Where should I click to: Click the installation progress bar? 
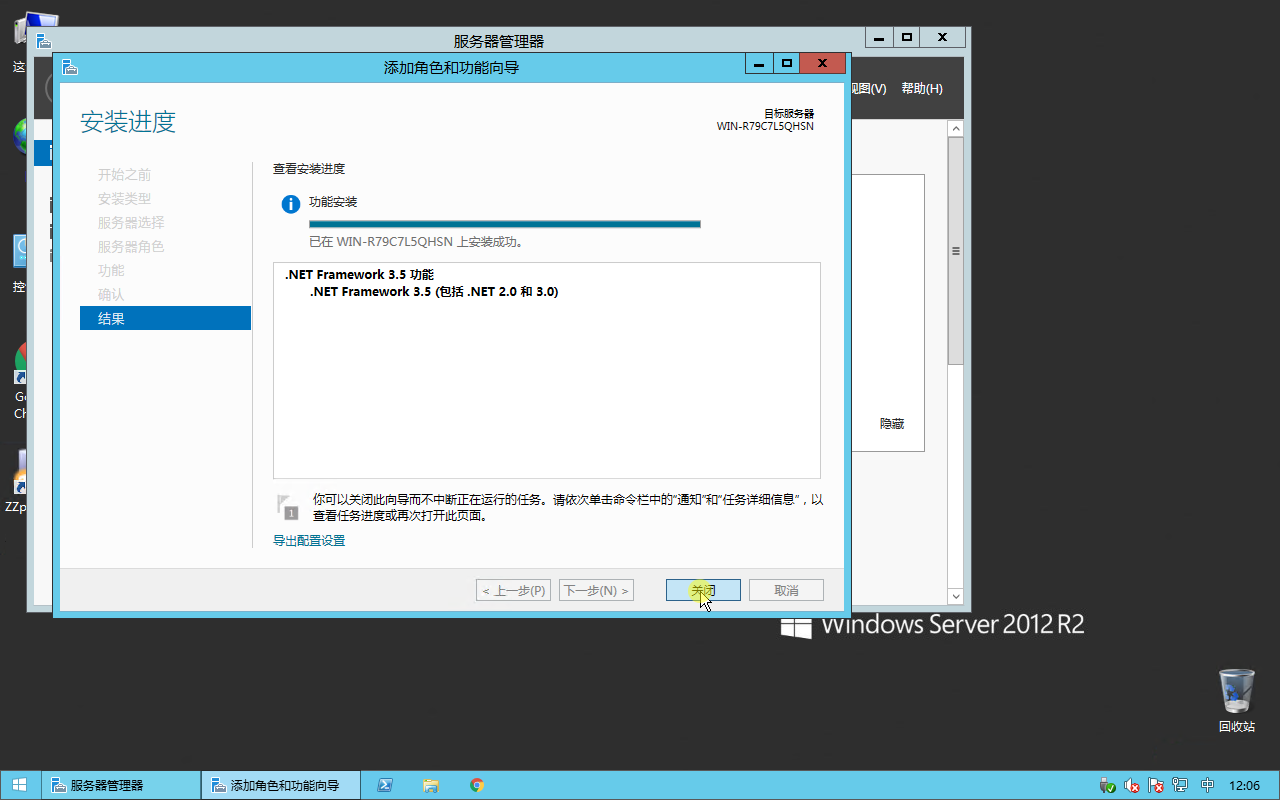[x=505, y=224]
